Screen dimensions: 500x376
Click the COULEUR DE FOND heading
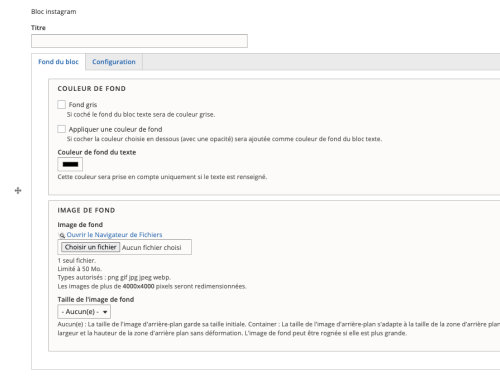[92, 89]
